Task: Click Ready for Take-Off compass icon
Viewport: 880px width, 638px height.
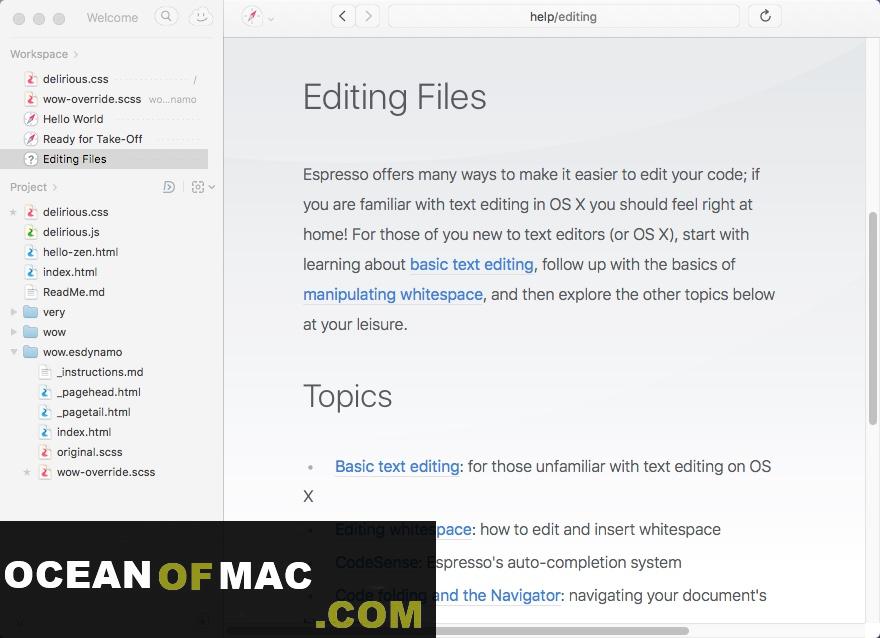Action: click(31, 139)
